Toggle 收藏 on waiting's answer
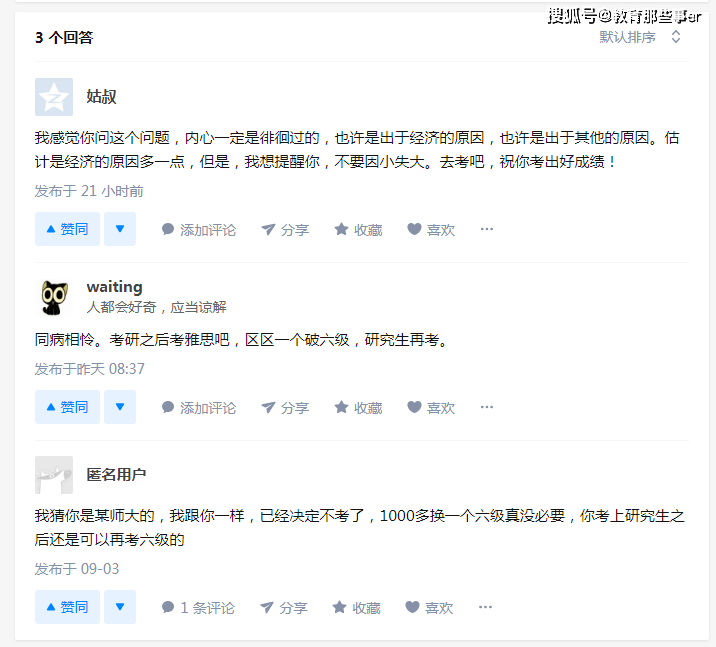 tap(358, 408)
